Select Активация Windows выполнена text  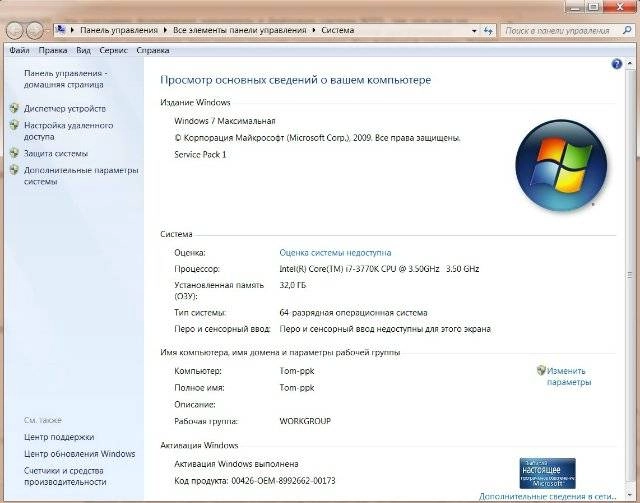tap(236, 464)
